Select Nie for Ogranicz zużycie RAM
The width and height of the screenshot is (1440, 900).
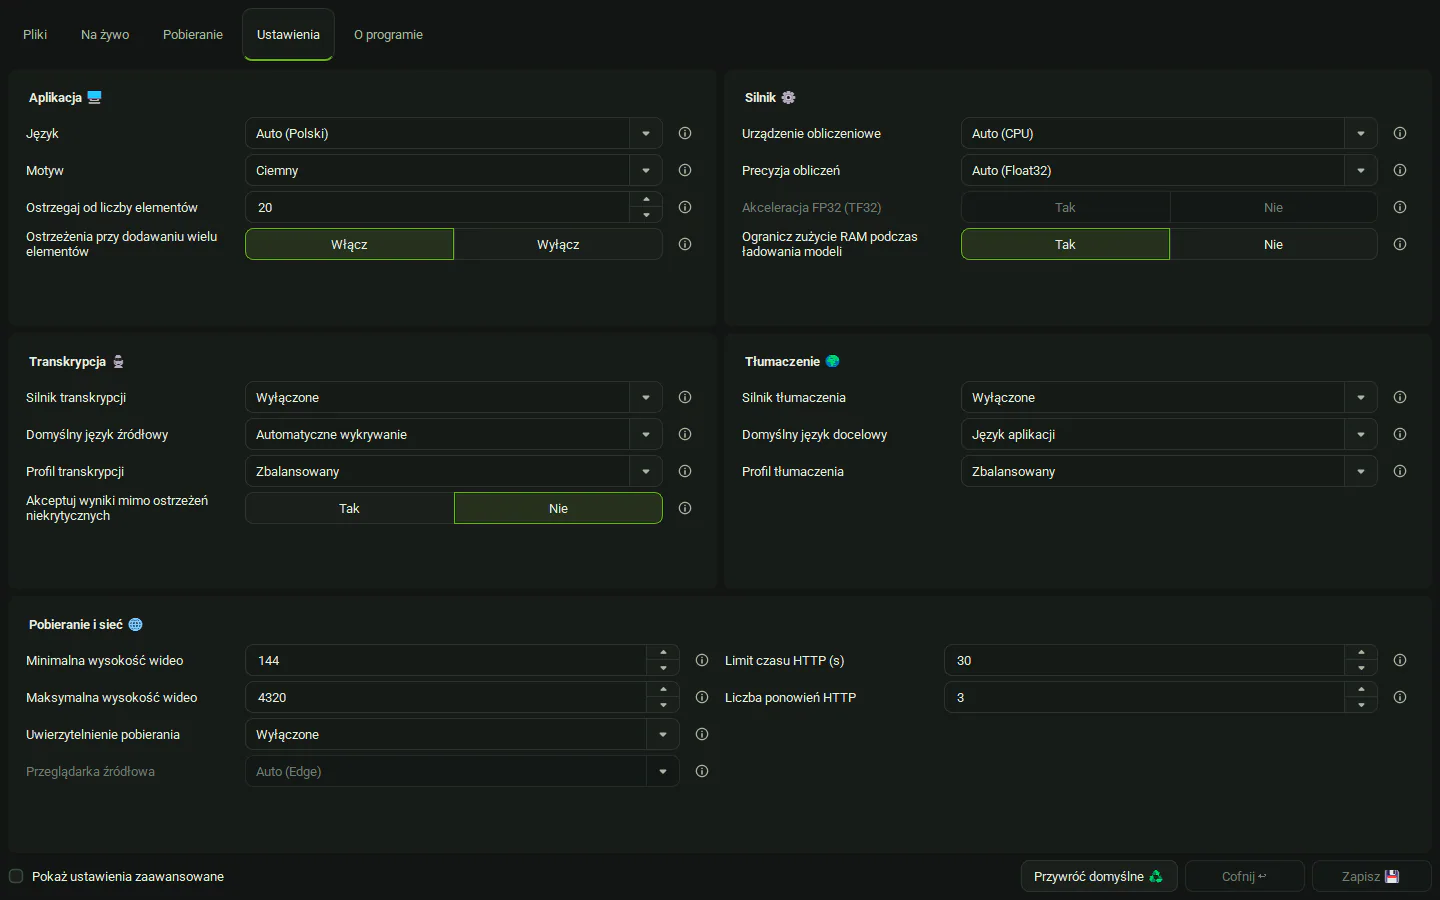point(1273,244)
